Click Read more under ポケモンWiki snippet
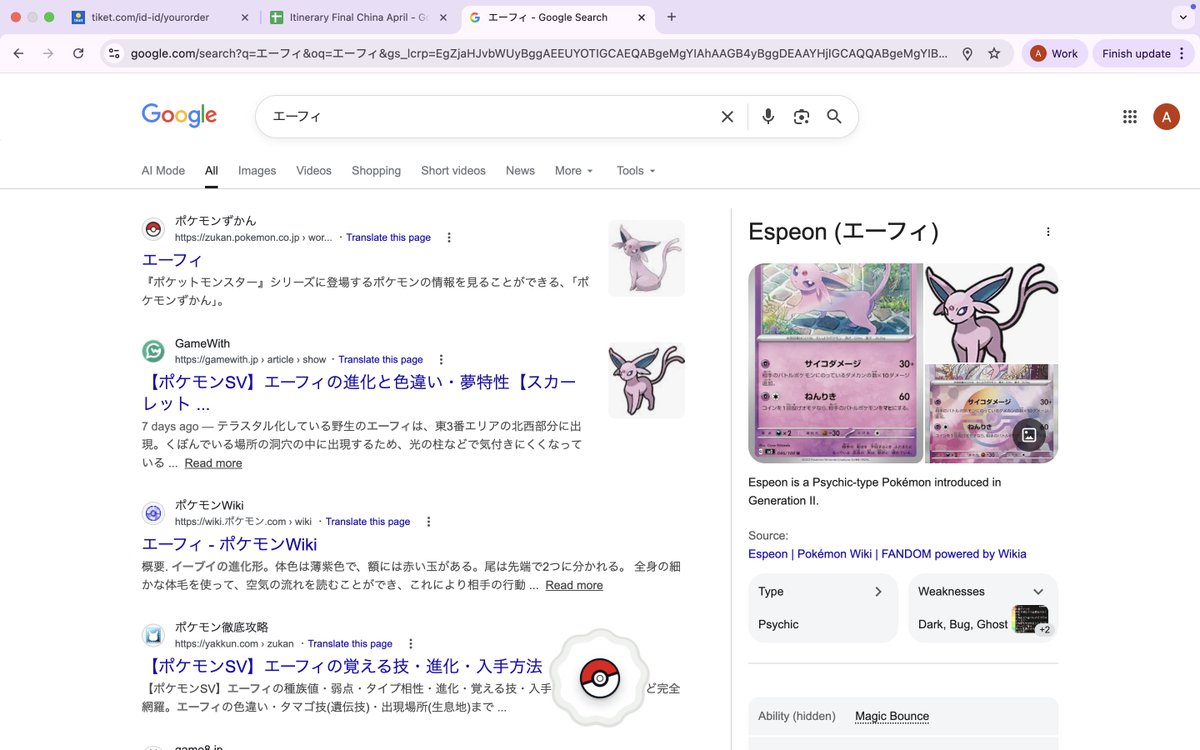 (x=574, y=586)
